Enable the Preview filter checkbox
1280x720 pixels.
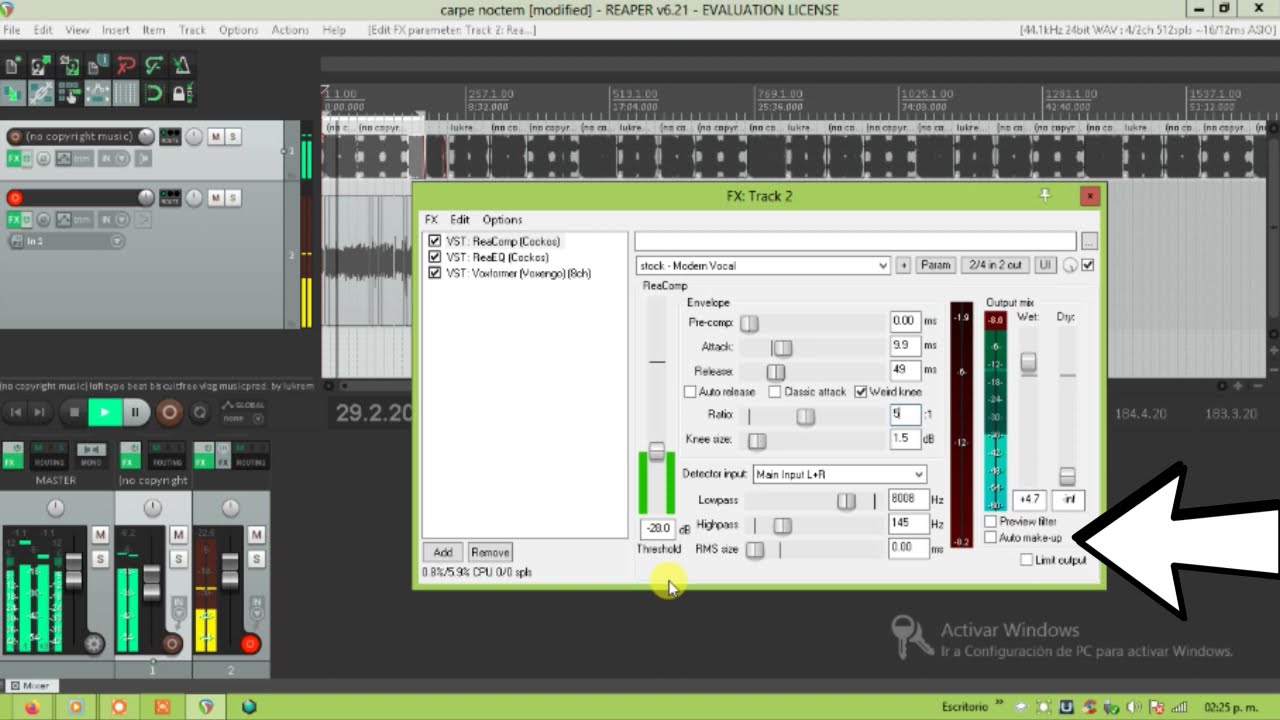tap(991, 522)
